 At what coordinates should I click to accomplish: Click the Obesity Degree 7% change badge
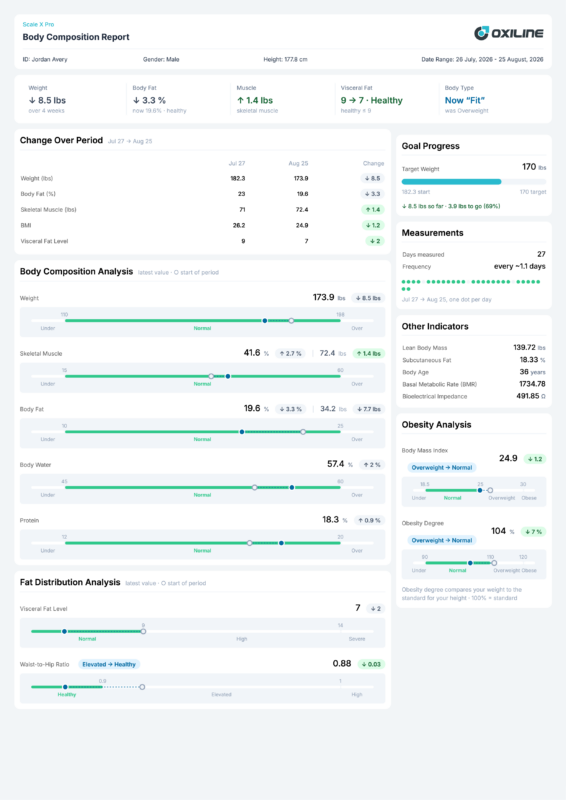coord(533,532)
